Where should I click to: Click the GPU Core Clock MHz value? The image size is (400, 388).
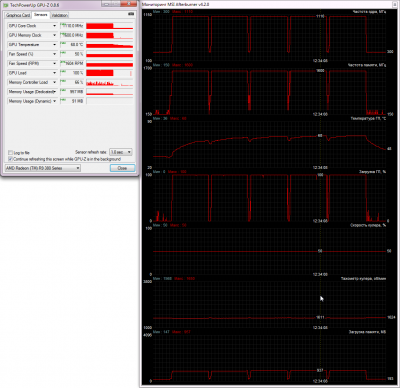point(72,26)
